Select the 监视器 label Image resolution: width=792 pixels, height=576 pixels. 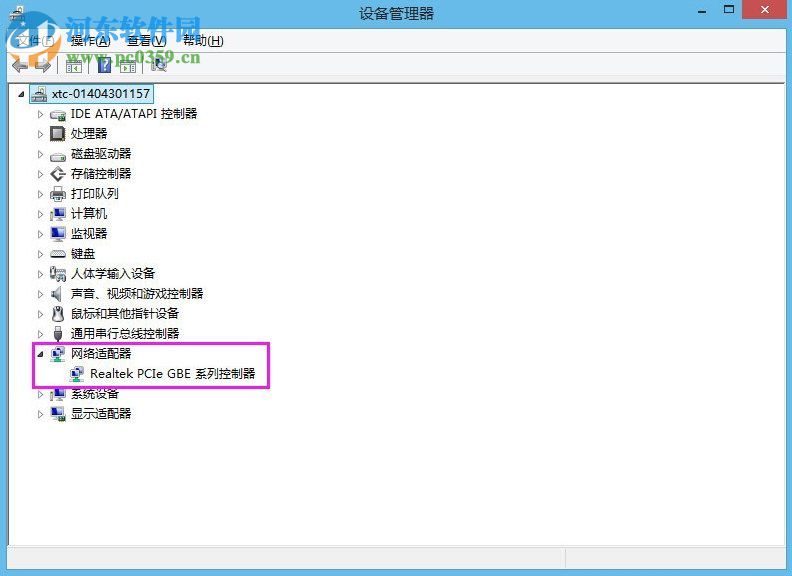point(89,233)
